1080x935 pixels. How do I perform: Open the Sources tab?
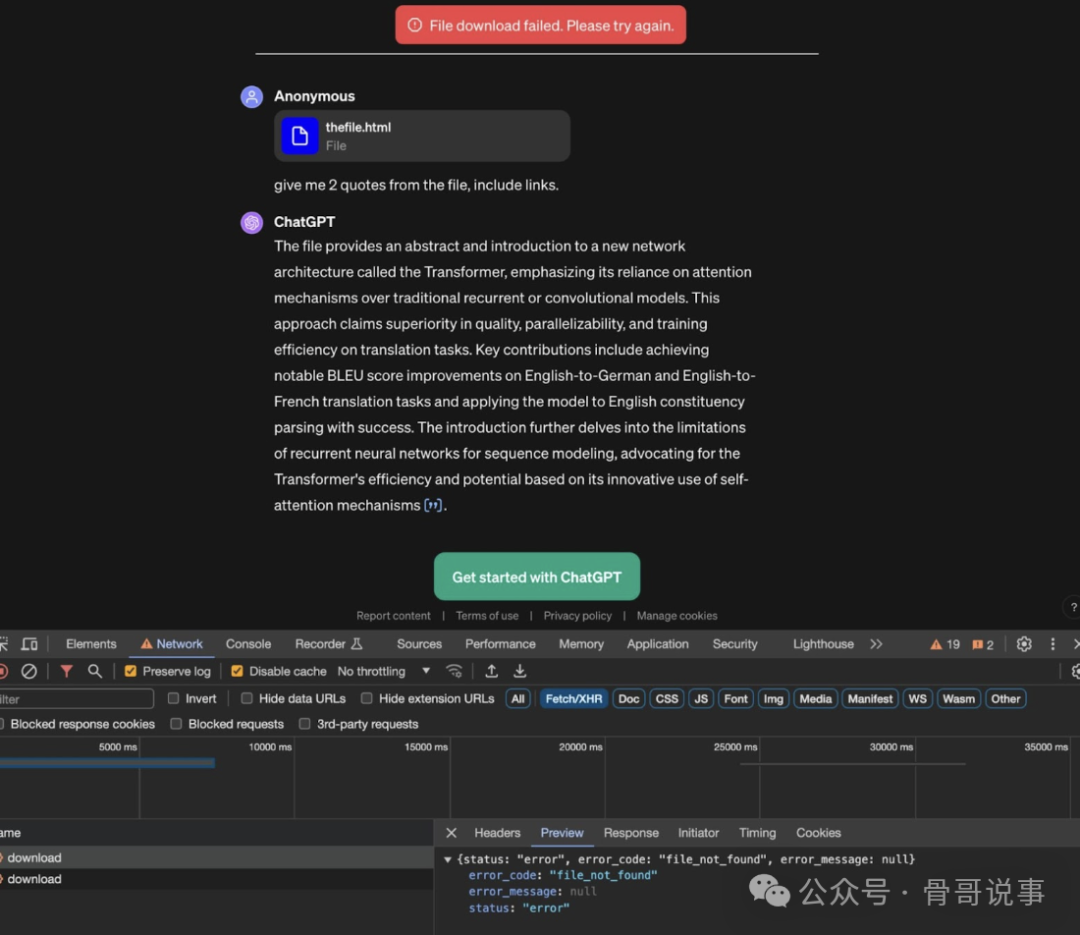(419, 644)
